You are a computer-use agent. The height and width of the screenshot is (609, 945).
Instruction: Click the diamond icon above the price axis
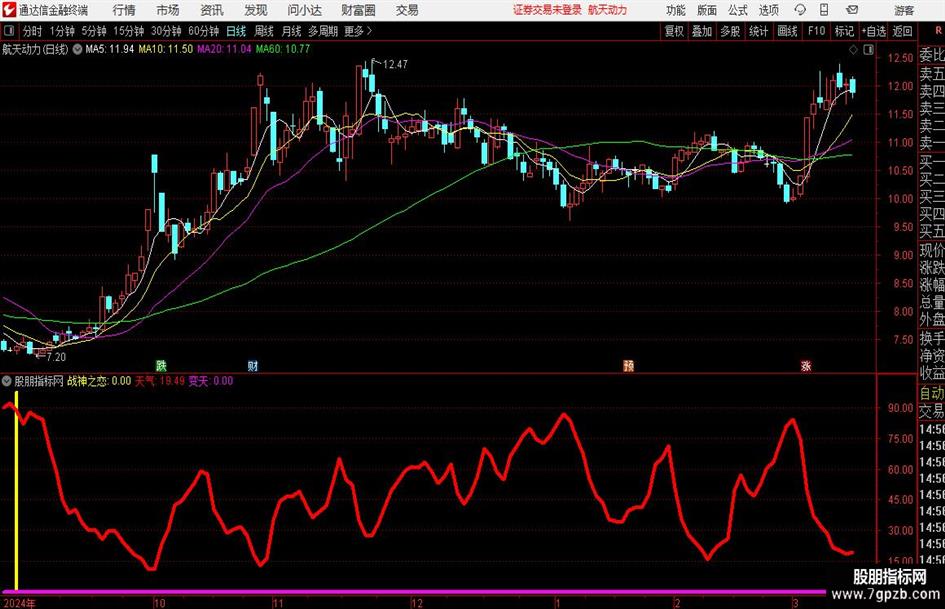point(853,49)
